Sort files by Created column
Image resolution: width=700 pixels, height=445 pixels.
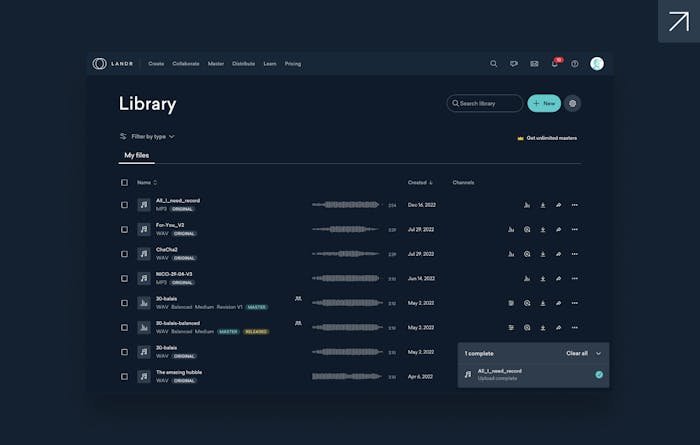[420, 182]
